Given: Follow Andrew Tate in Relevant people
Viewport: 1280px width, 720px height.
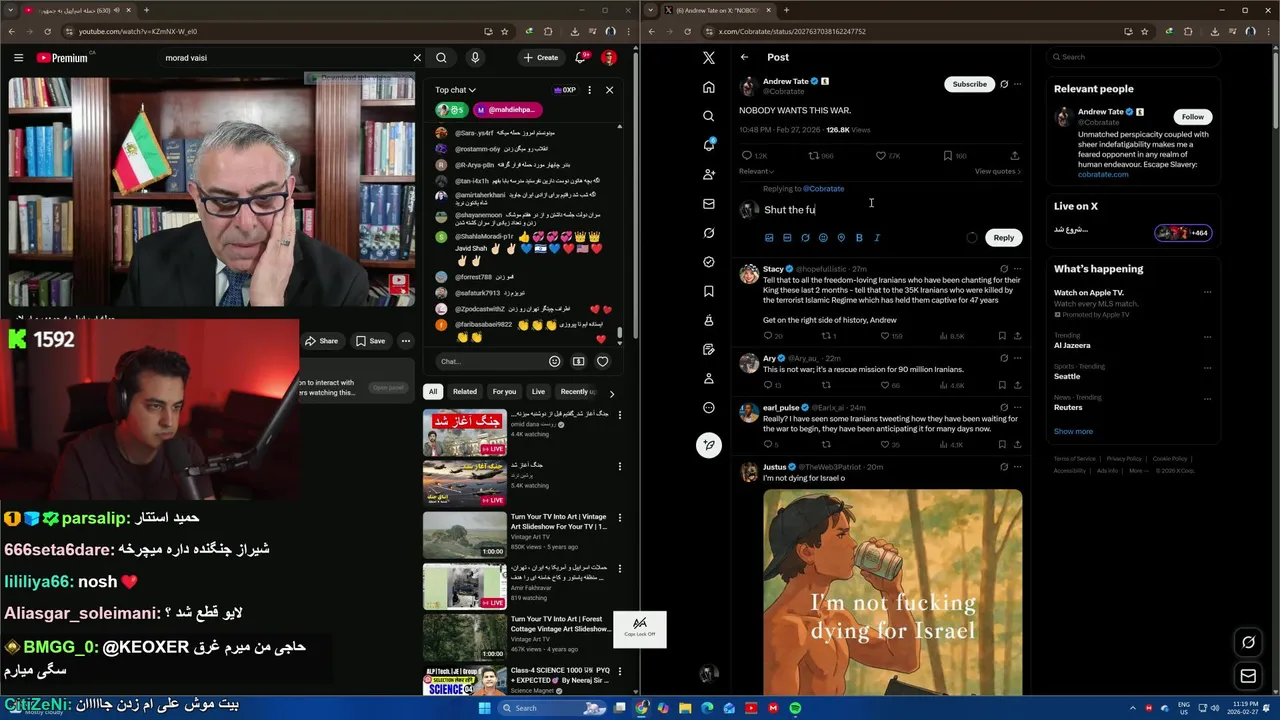Looking at the screenshot, I should point(1193,116).
